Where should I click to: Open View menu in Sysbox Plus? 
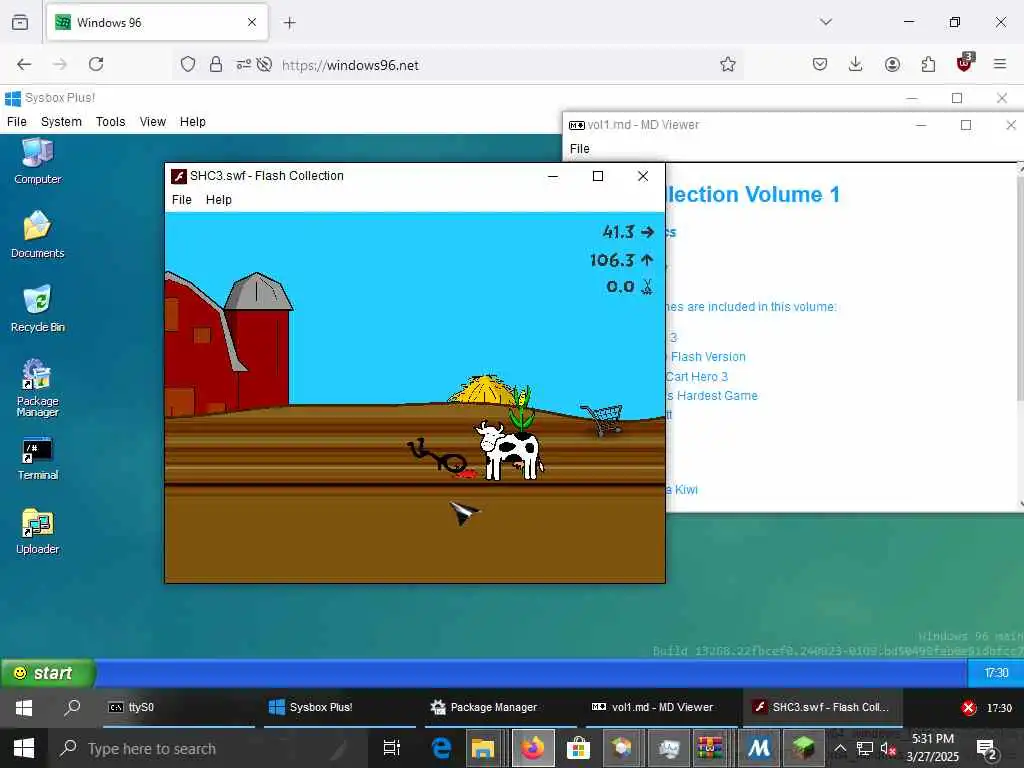tap(153, 121)
